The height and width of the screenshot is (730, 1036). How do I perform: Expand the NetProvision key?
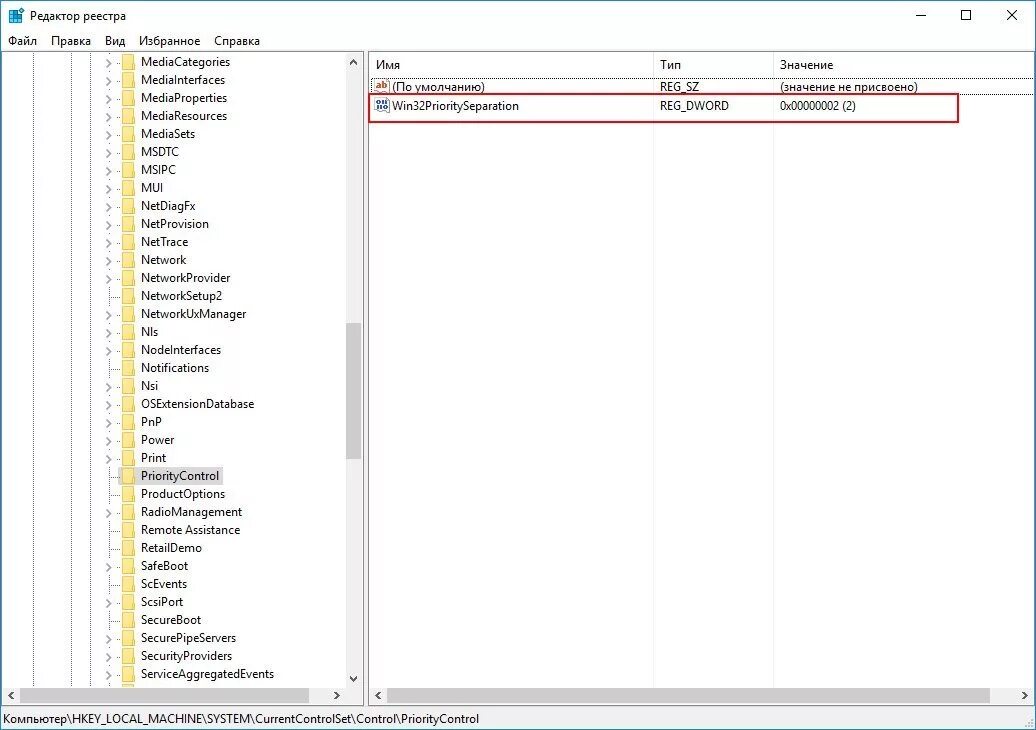[109, 225]
